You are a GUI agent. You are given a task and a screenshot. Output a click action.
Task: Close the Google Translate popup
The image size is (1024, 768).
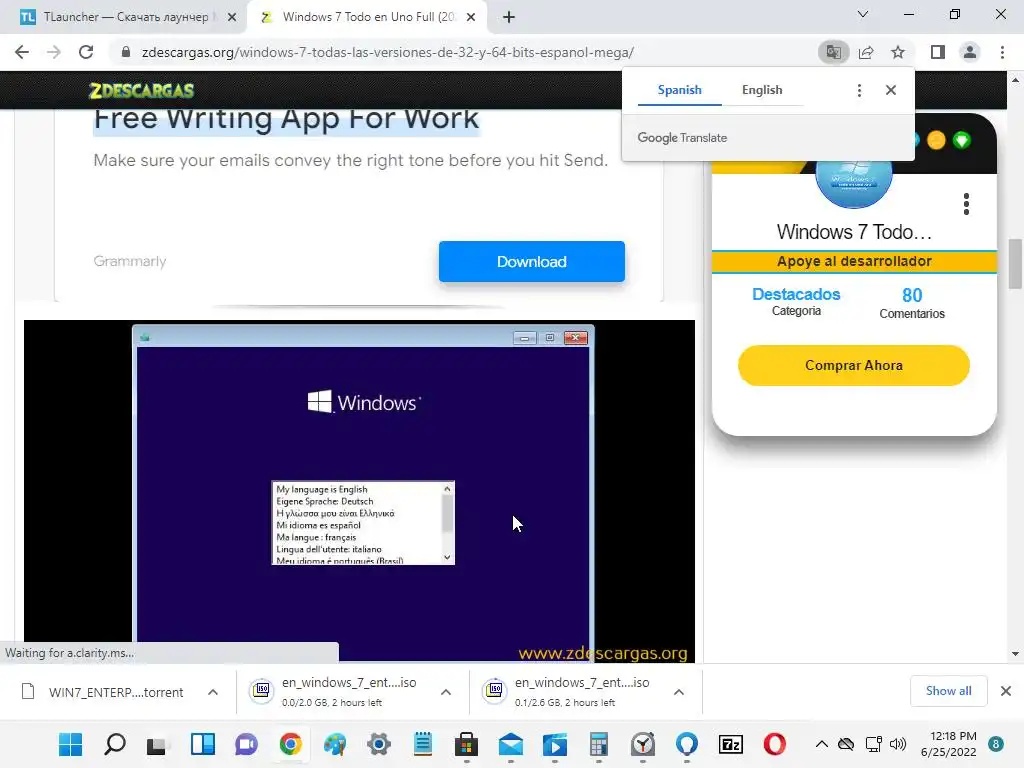click(891, 90)
